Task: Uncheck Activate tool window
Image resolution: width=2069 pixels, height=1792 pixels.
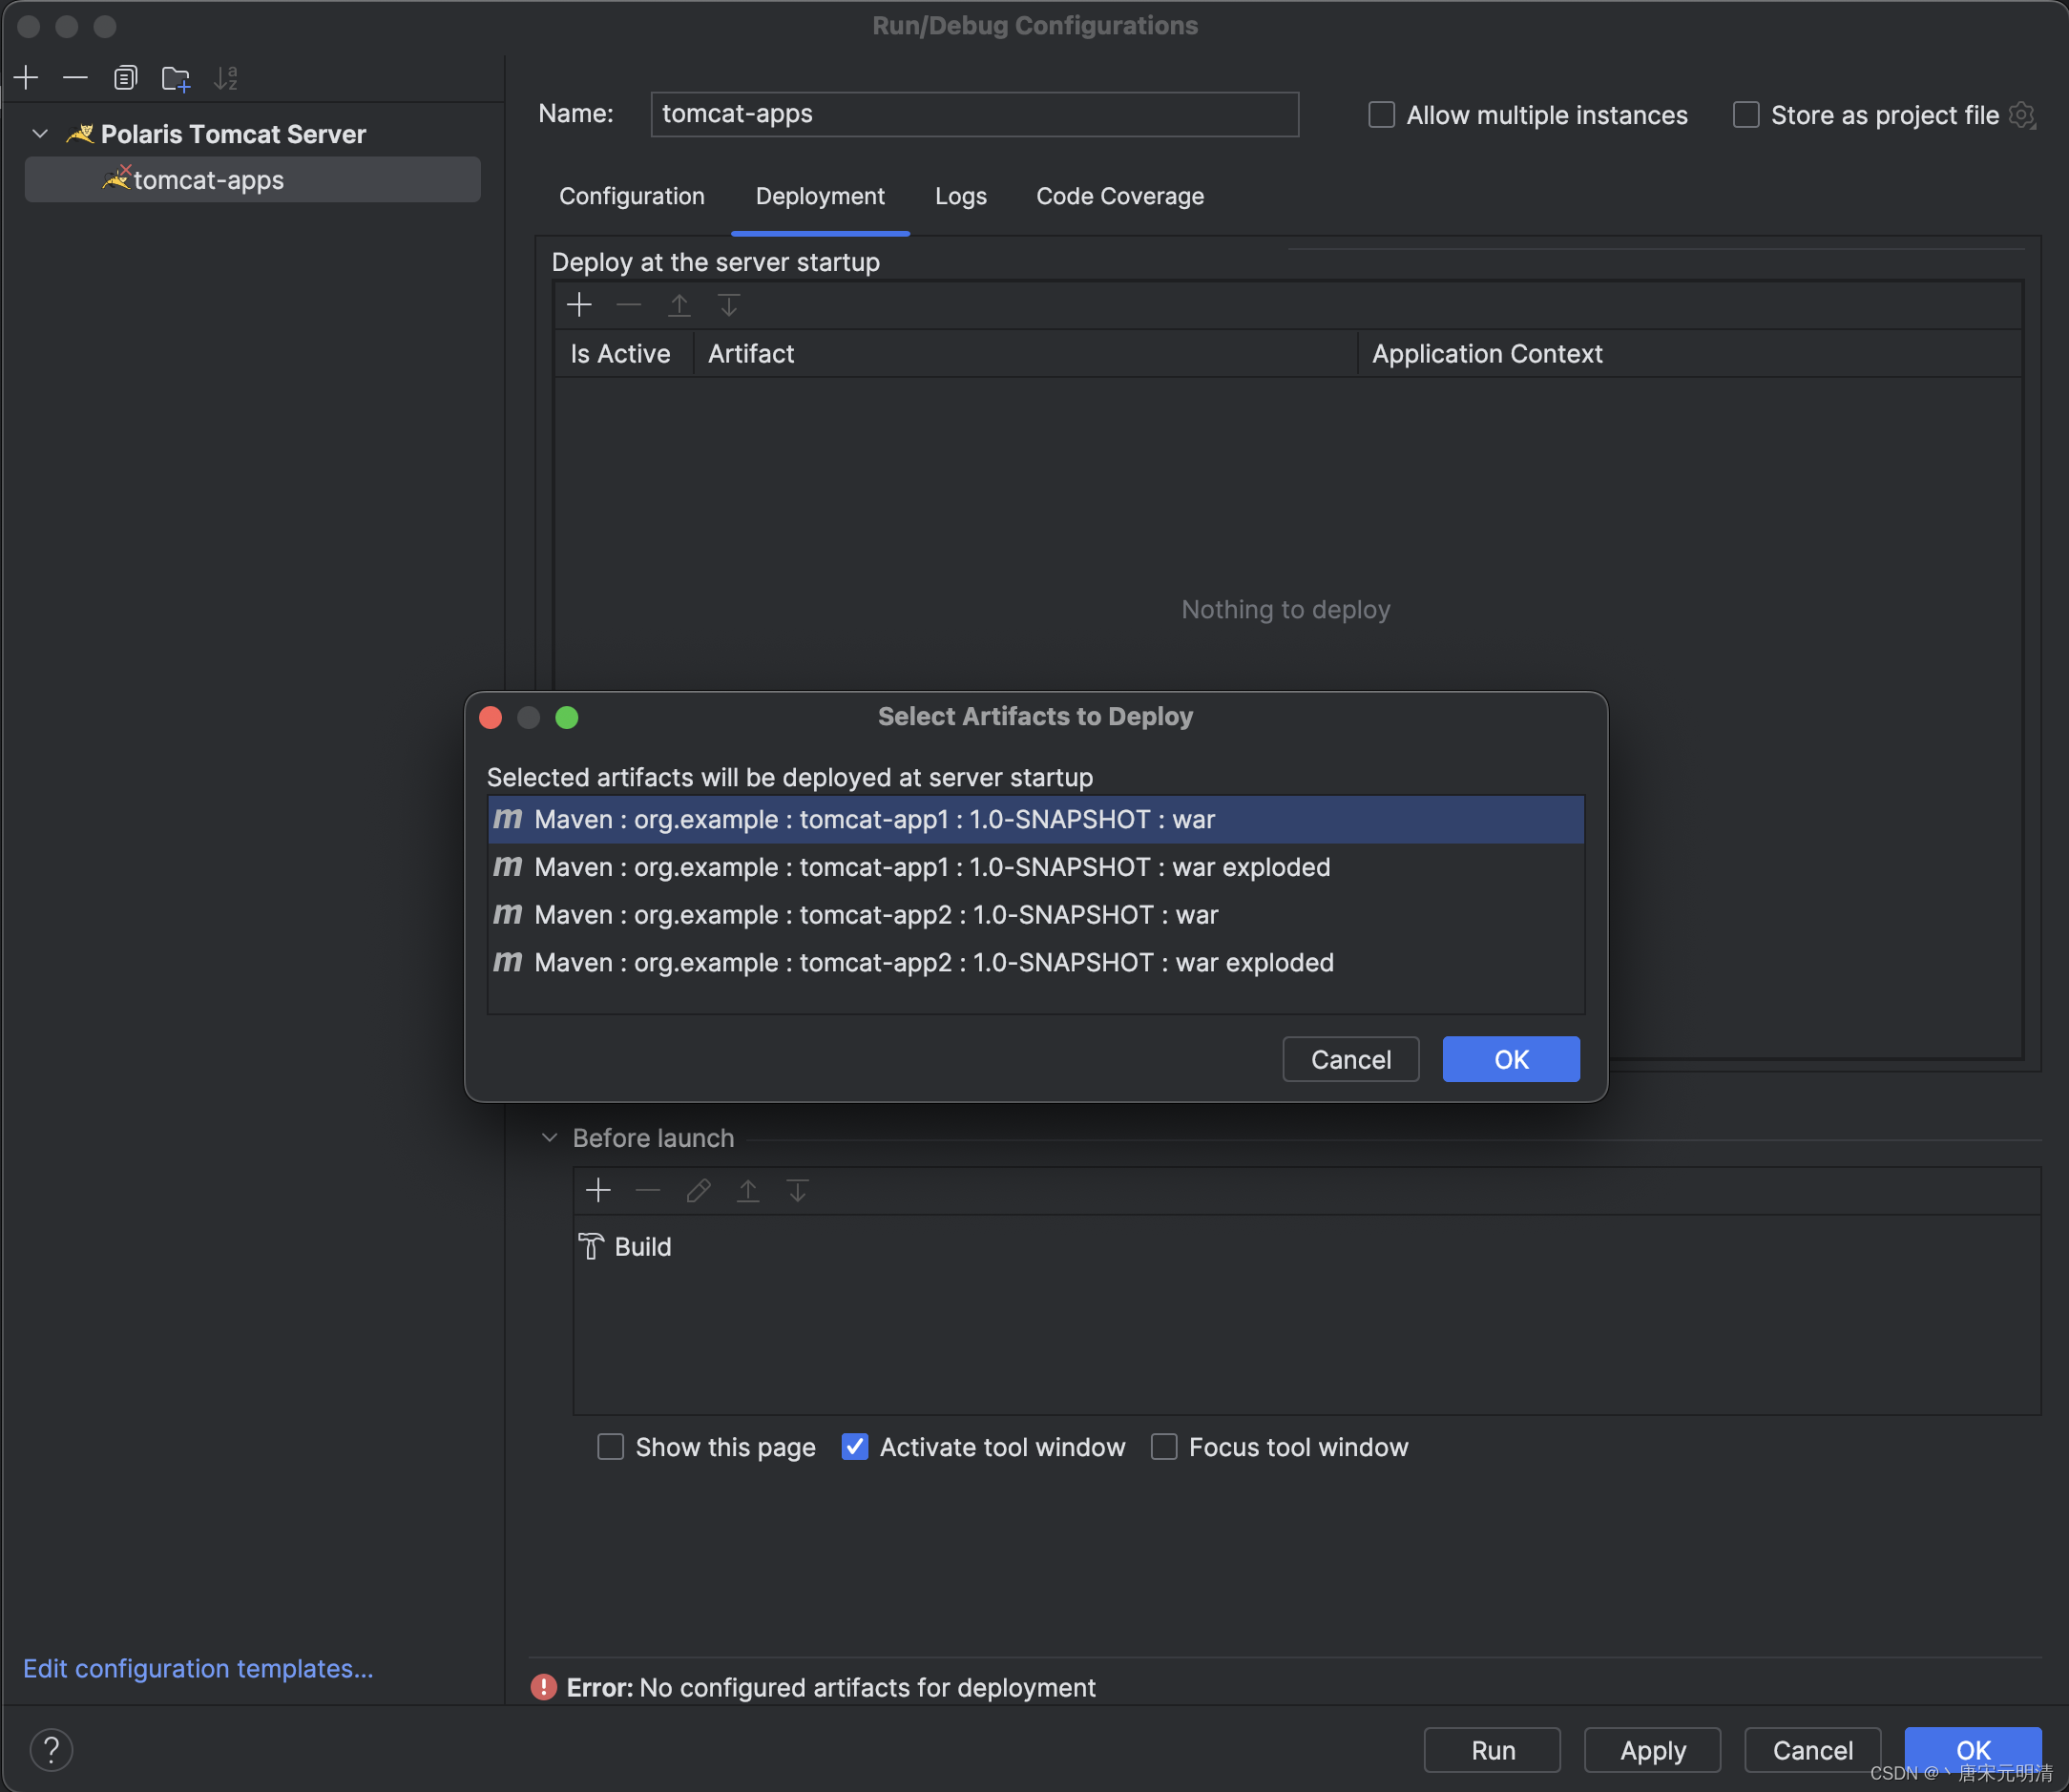Action: [x=855, y=1447]
